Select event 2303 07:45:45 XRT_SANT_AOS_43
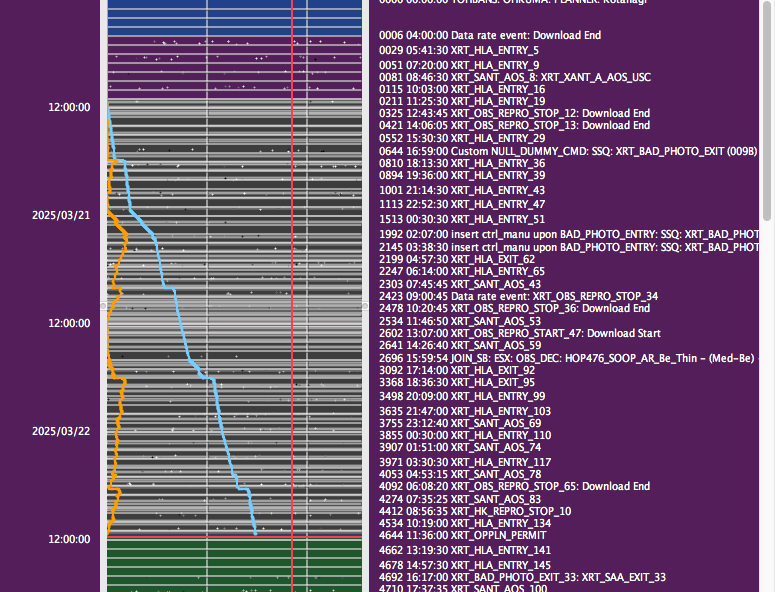This screenshot has height=592, width=775. point(460,285)
